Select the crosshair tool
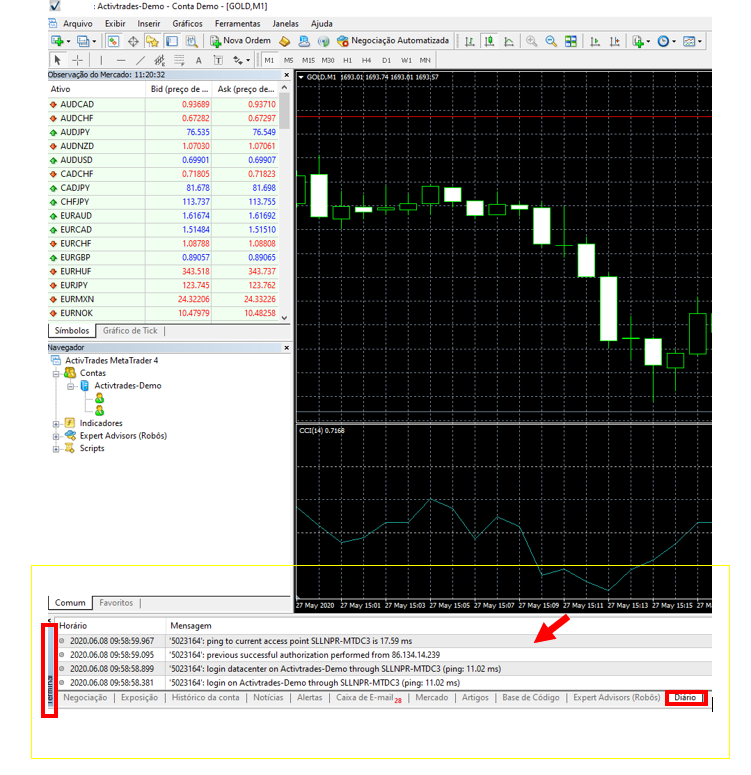This screenshot has width=751, height=775. pos(78,60)
